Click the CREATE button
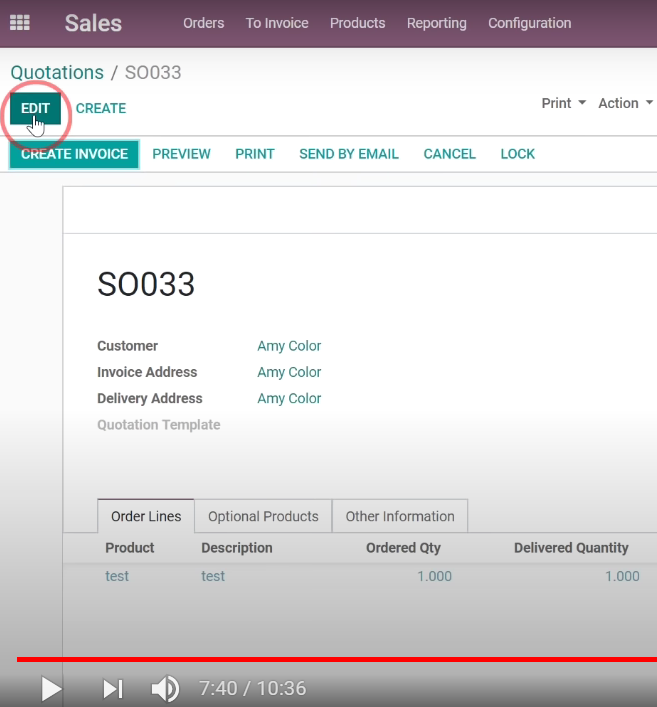Image resolution: width=657 pixels, height=707 pixels. [101, 108]
